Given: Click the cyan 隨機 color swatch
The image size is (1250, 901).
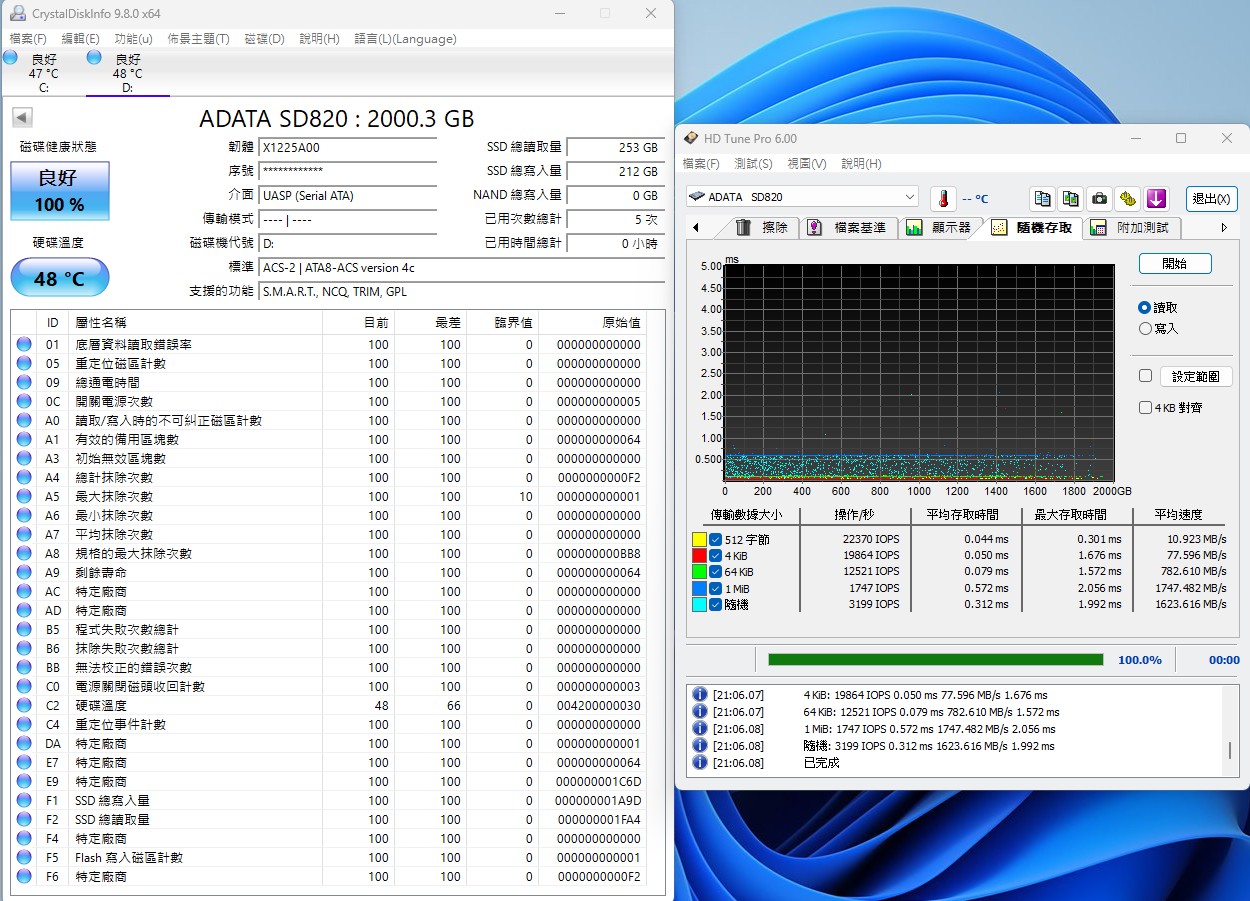Looking at the screenshot, I should click(699, 604).
